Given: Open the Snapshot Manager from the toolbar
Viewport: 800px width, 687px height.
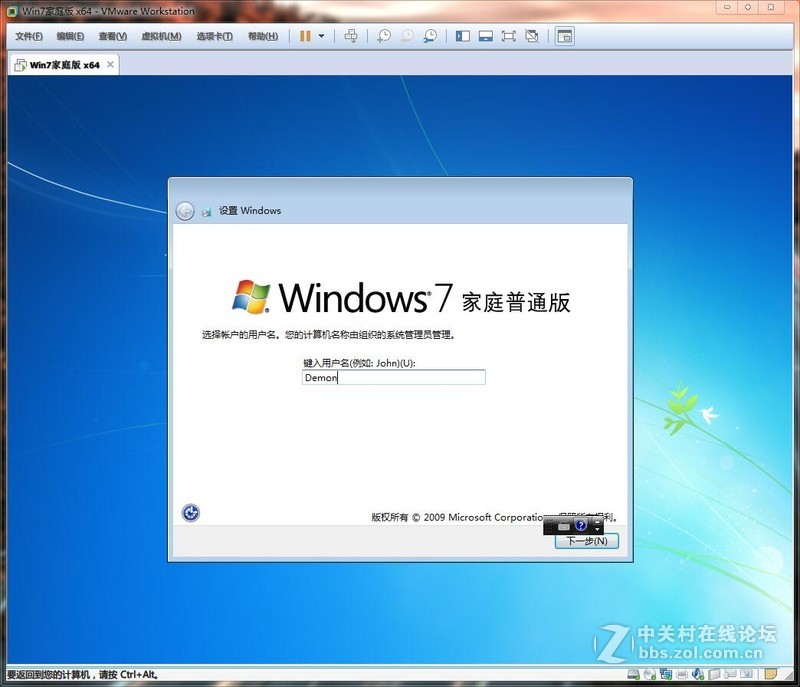Looking at the screenshot, I should tap(428, 36).
